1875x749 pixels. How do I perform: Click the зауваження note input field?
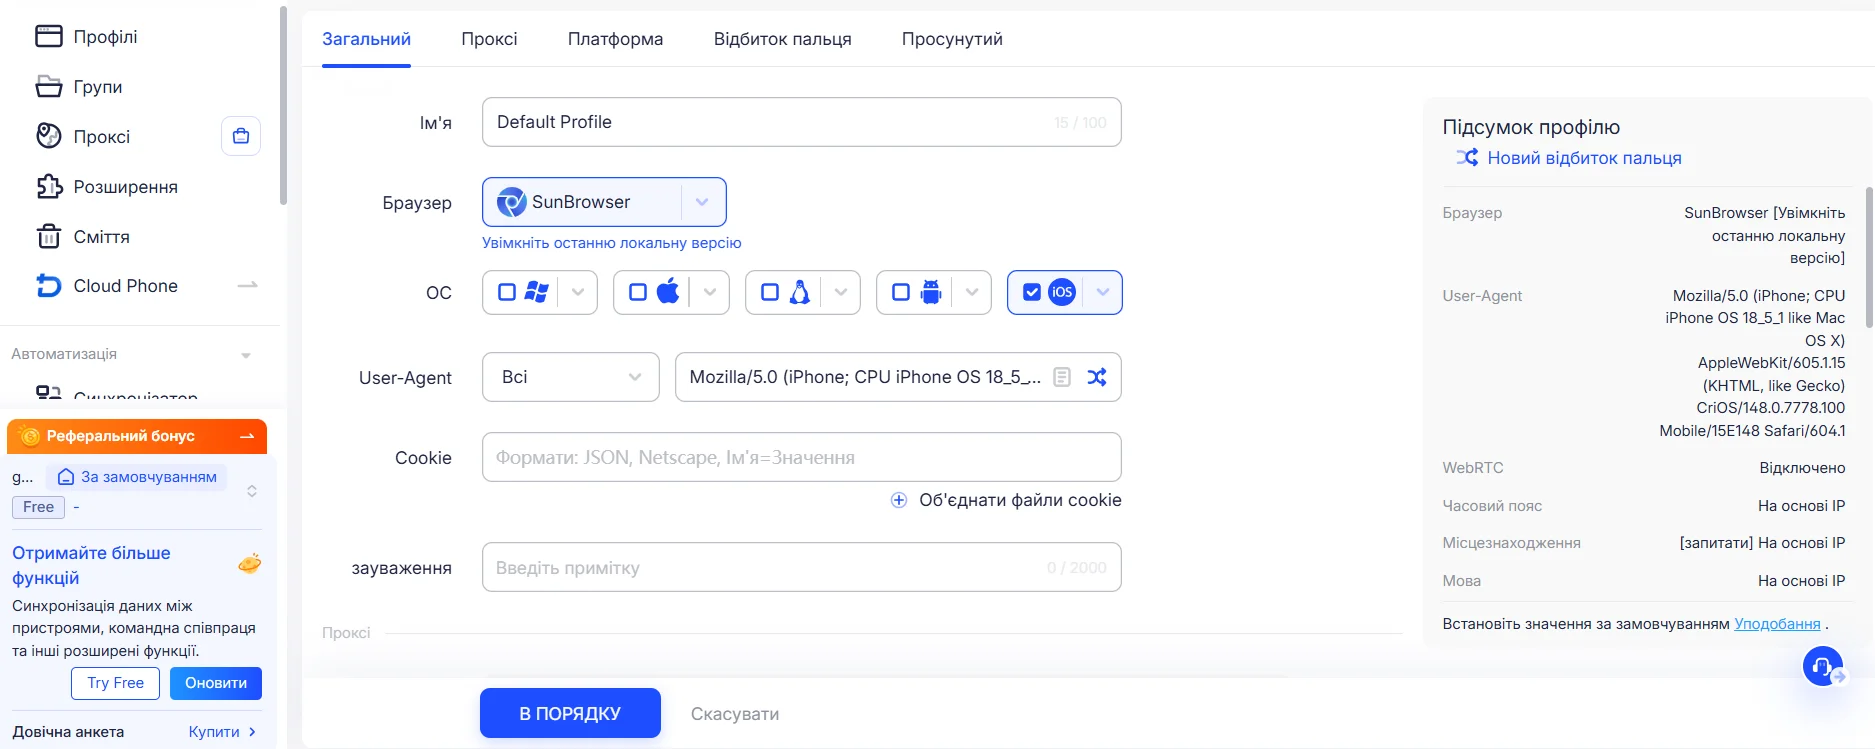coord(802,567)
